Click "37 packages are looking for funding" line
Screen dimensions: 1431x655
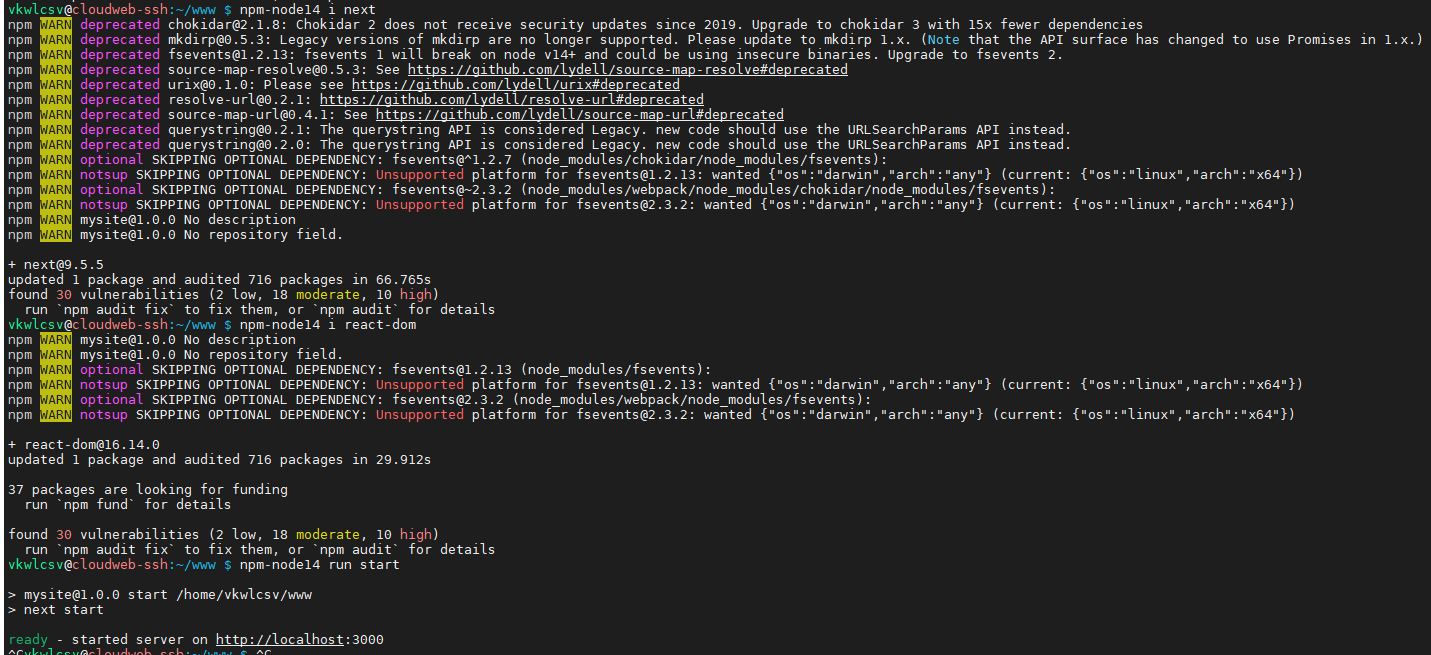pyautogui.click(x=147, y=490)
